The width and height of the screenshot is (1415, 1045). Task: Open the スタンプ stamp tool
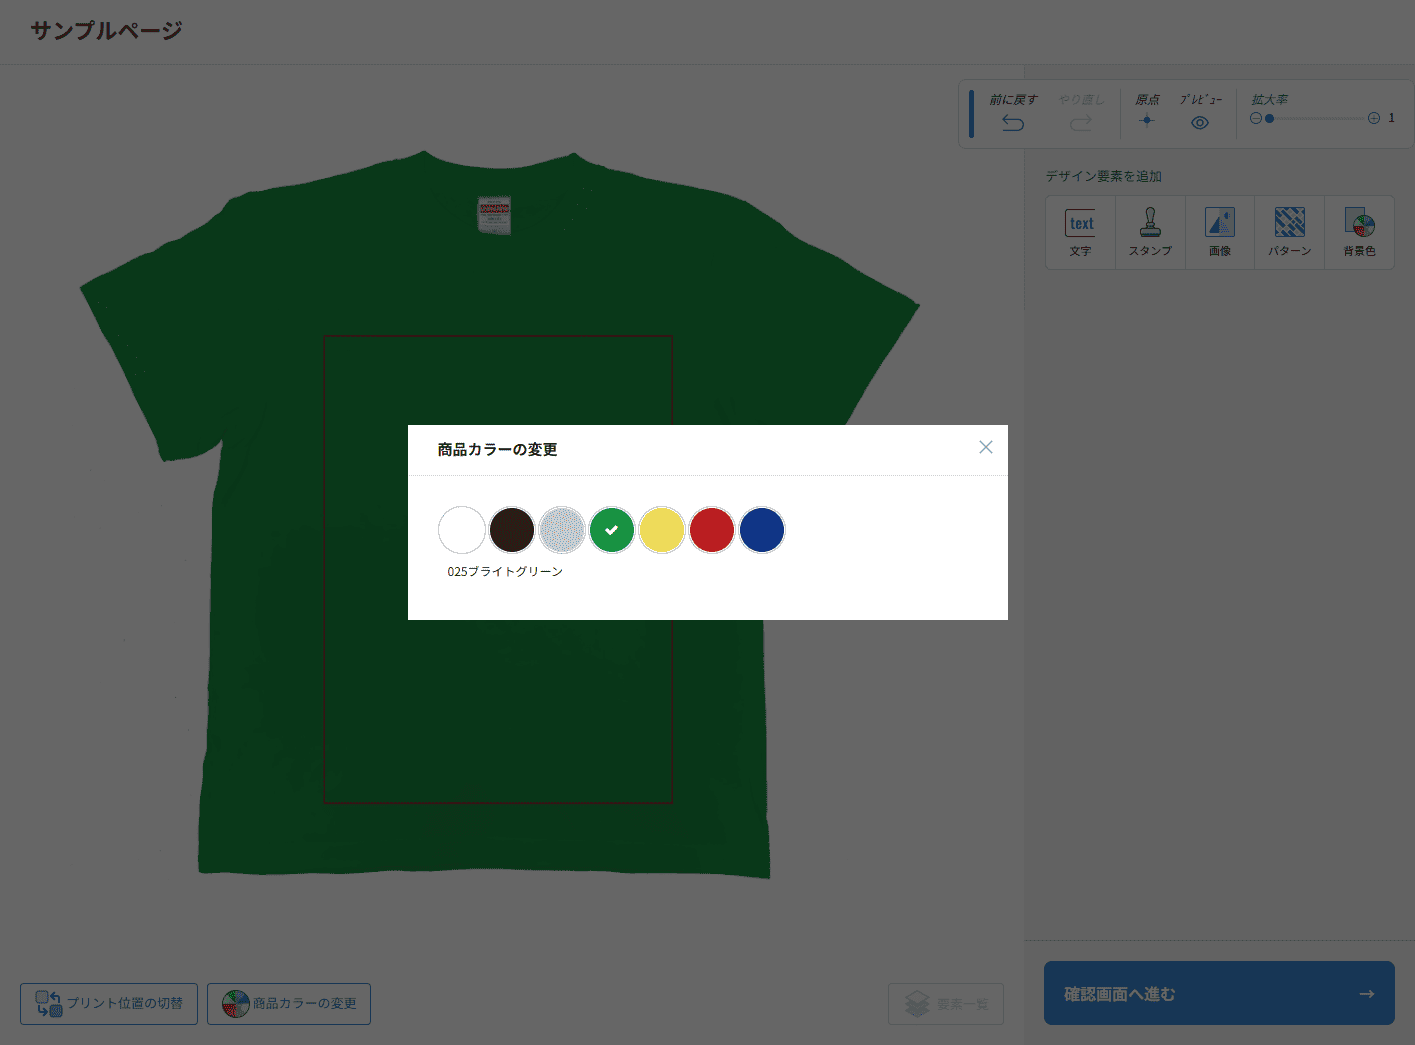1150,232
